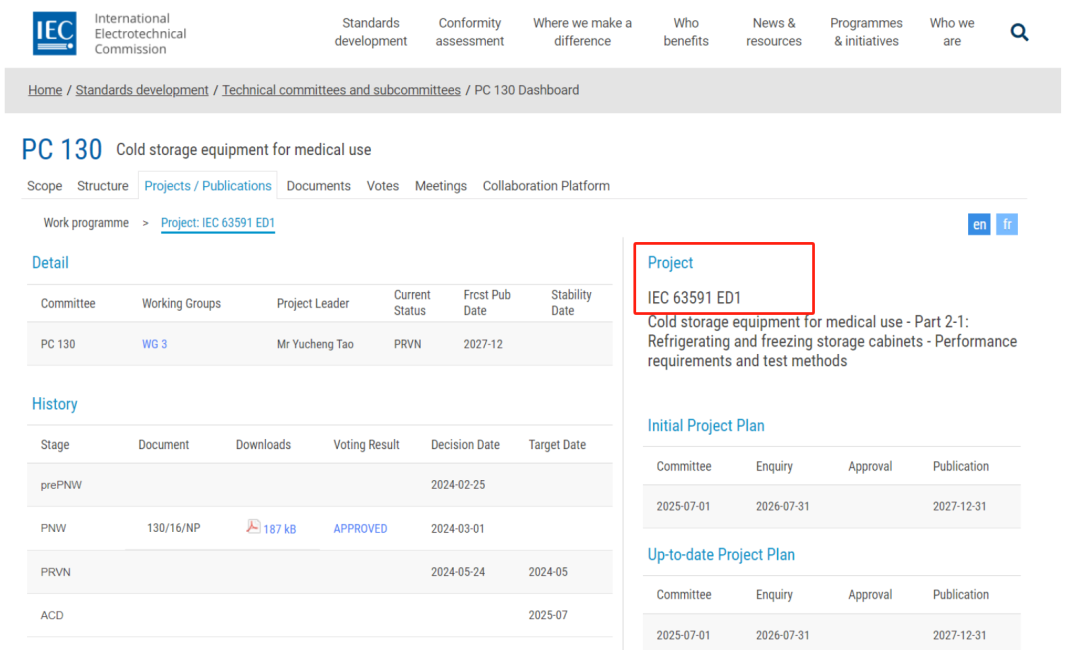Open the 187 kB download link
This screenshot has height=650, width=1080.
(x=280, y=529)
